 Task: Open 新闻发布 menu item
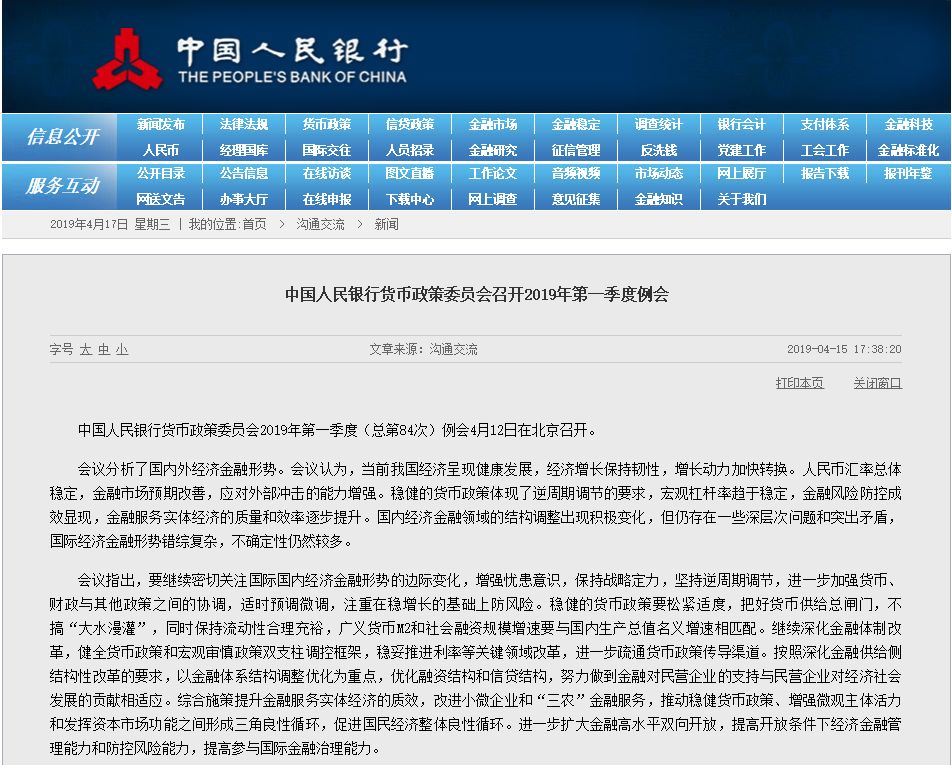160,124
